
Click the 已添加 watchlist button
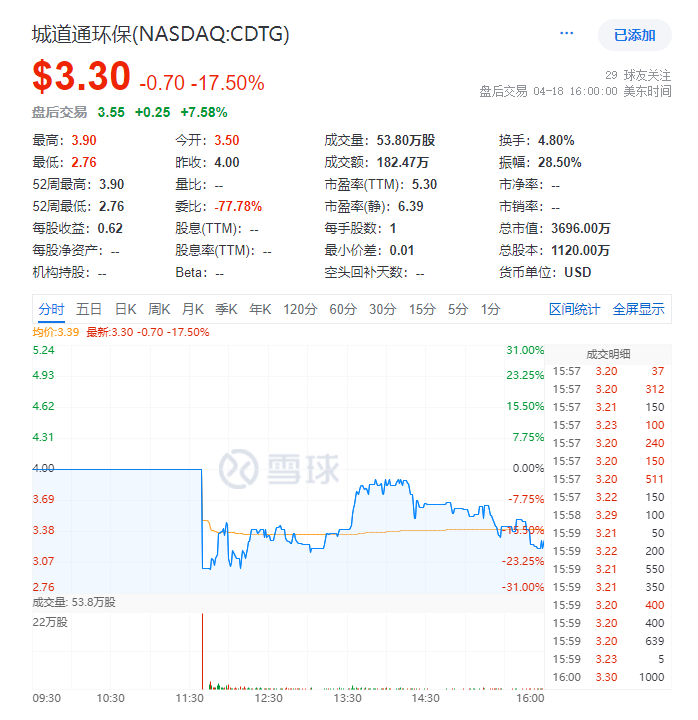634,35
